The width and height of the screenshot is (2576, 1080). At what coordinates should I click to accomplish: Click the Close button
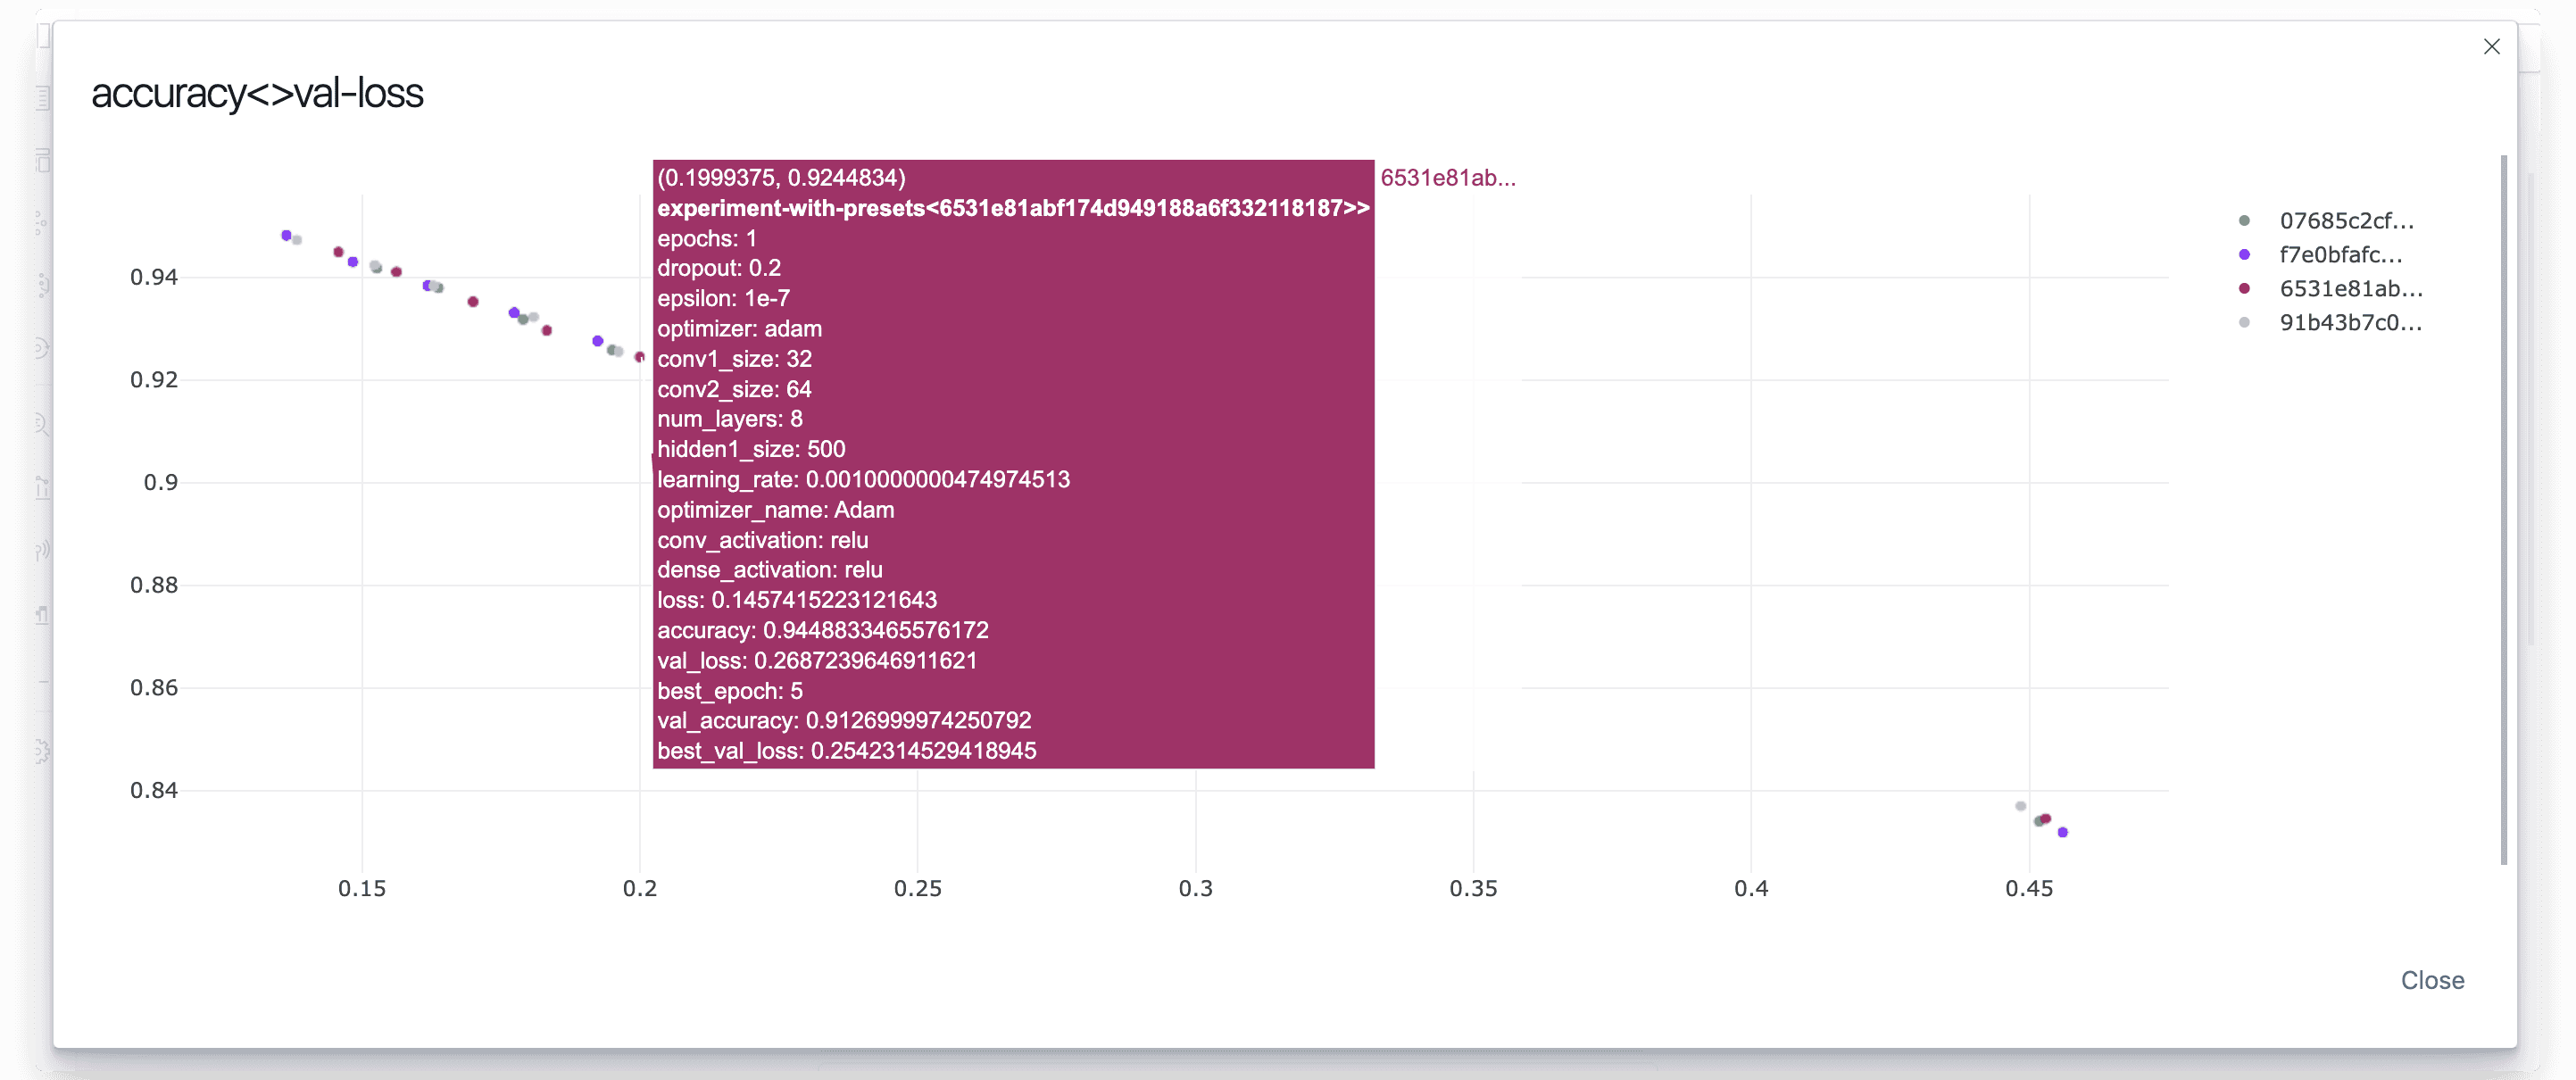2432,980
